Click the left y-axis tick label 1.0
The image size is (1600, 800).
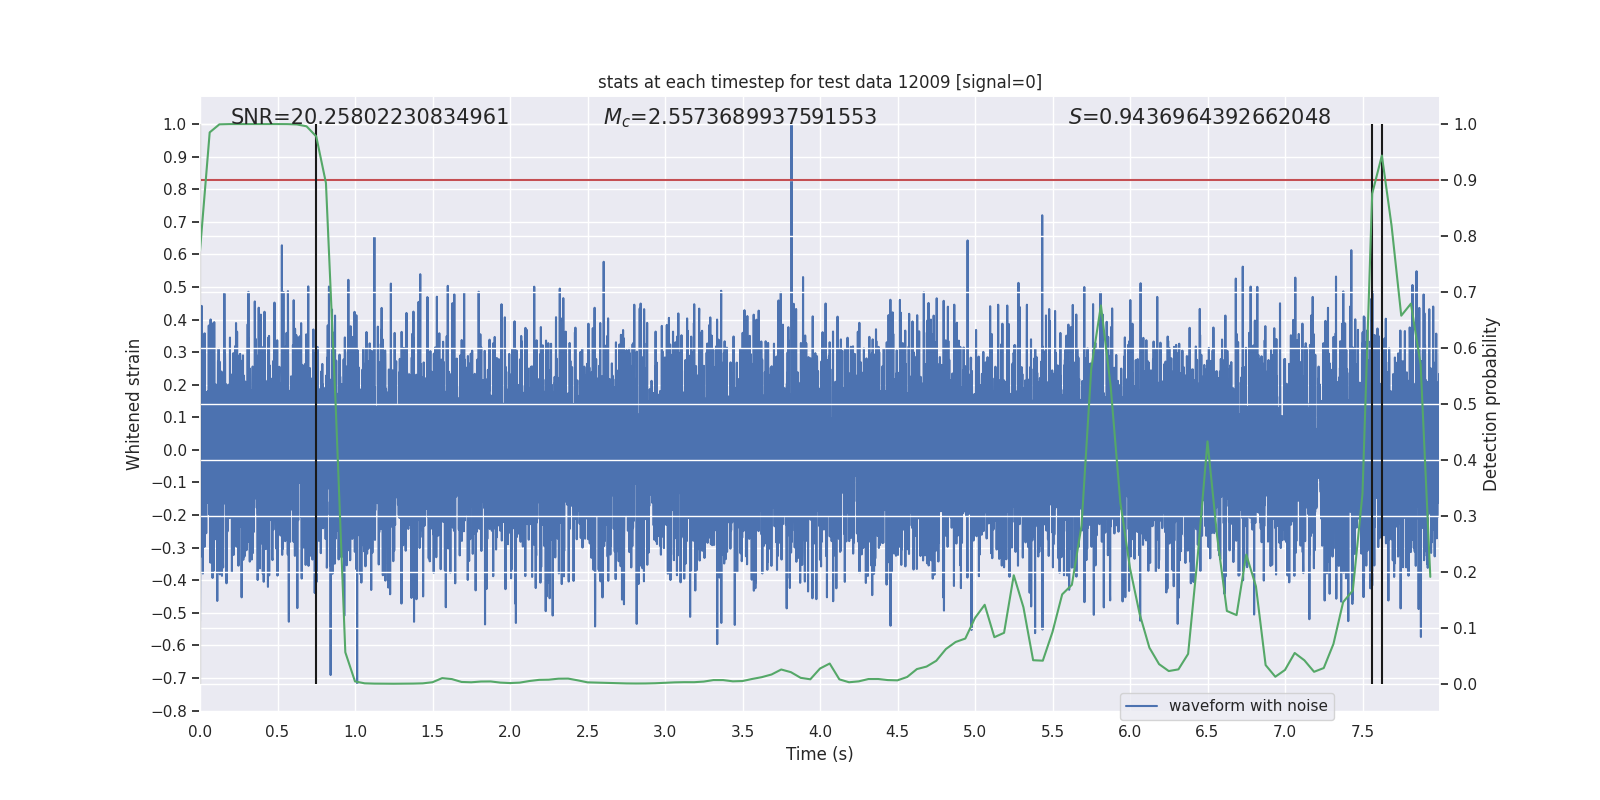(x=174, y=125)
